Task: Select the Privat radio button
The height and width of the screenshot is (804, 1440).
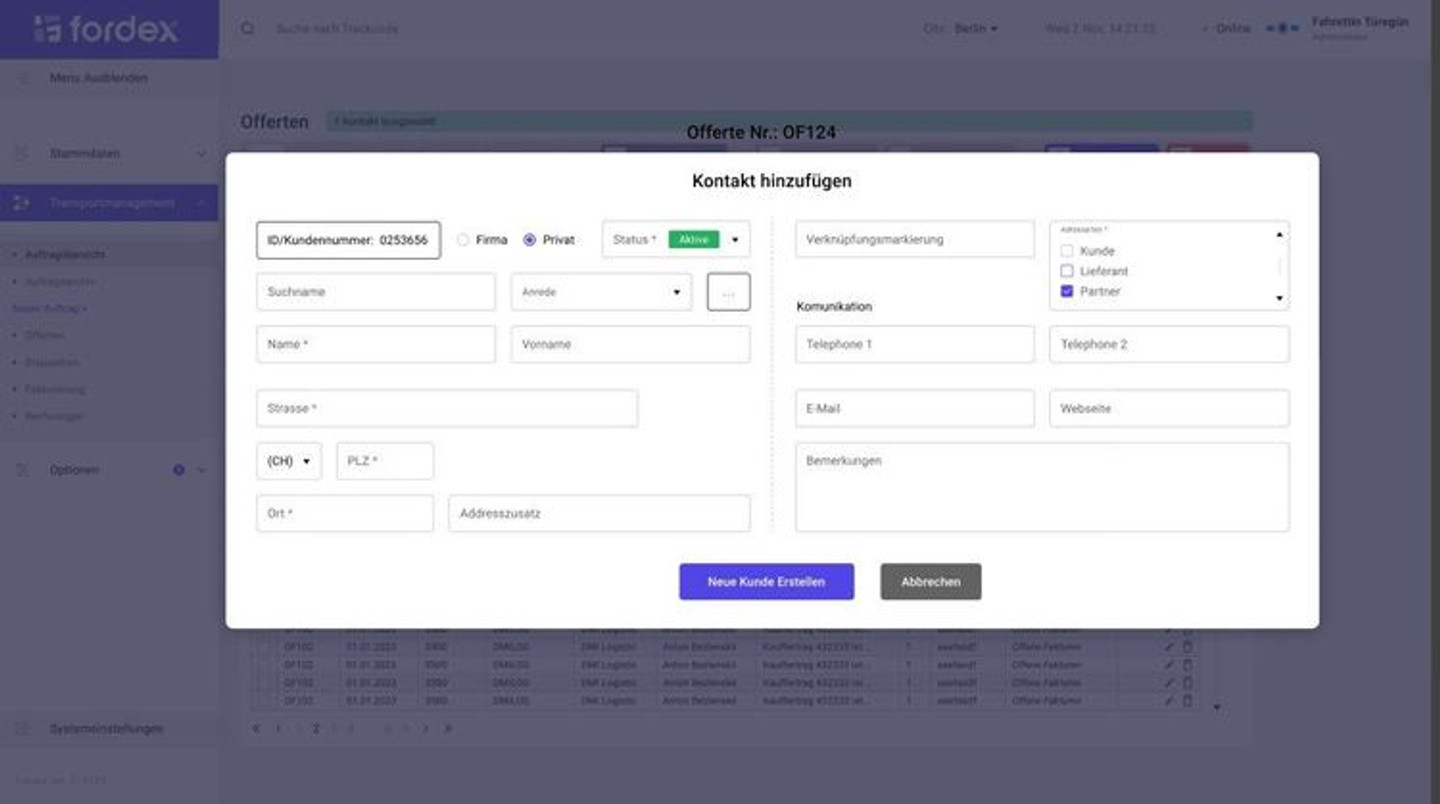Action: tap(530, 240)
